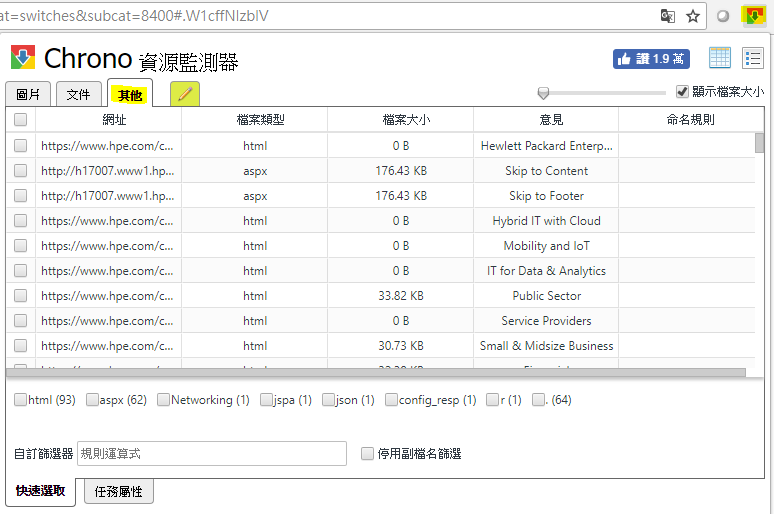Click the 'Service Providers' cell
Image resolution: width=774 pixels, height=514 pixels.
(x=546, y=321)
